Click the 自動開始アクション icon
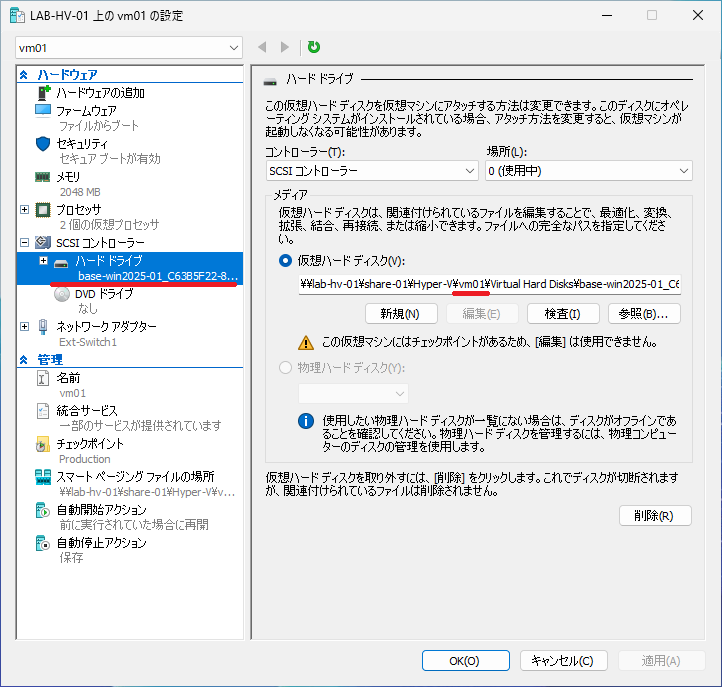The width and height of the screenshot is (722, 687). 43,510
